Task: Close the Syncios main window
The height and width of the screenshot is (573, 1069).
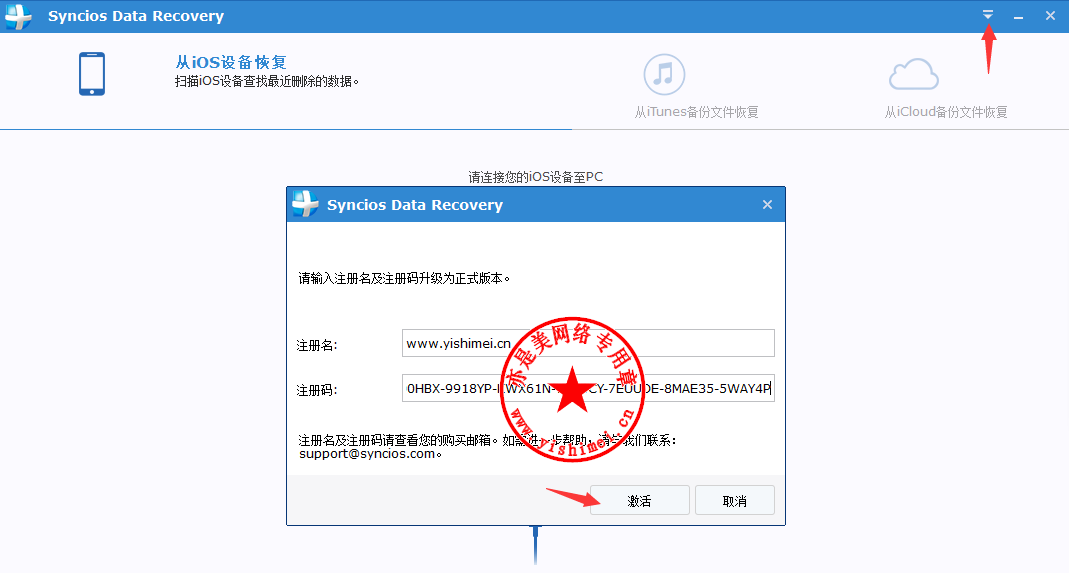Action: (x=1051, y=16)
